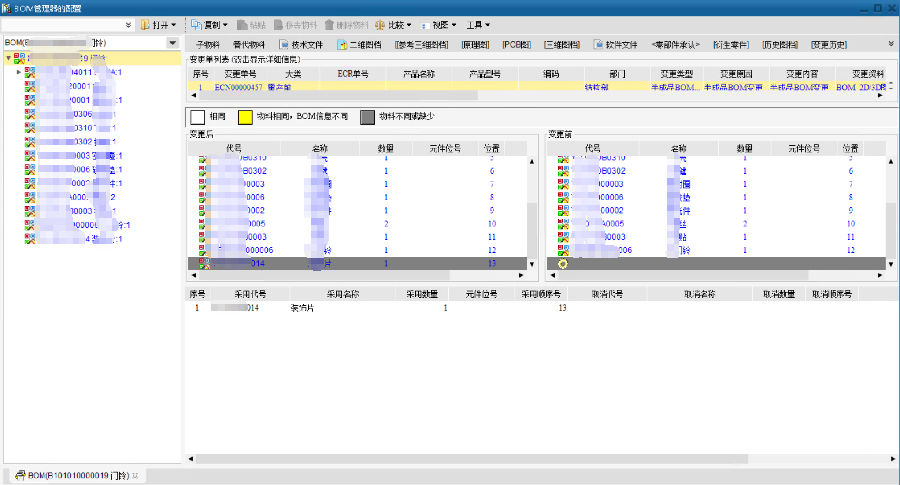This screenshot has height=485, width=900.
Task: Click the application icon in title bar
Action: coord(6,8)
